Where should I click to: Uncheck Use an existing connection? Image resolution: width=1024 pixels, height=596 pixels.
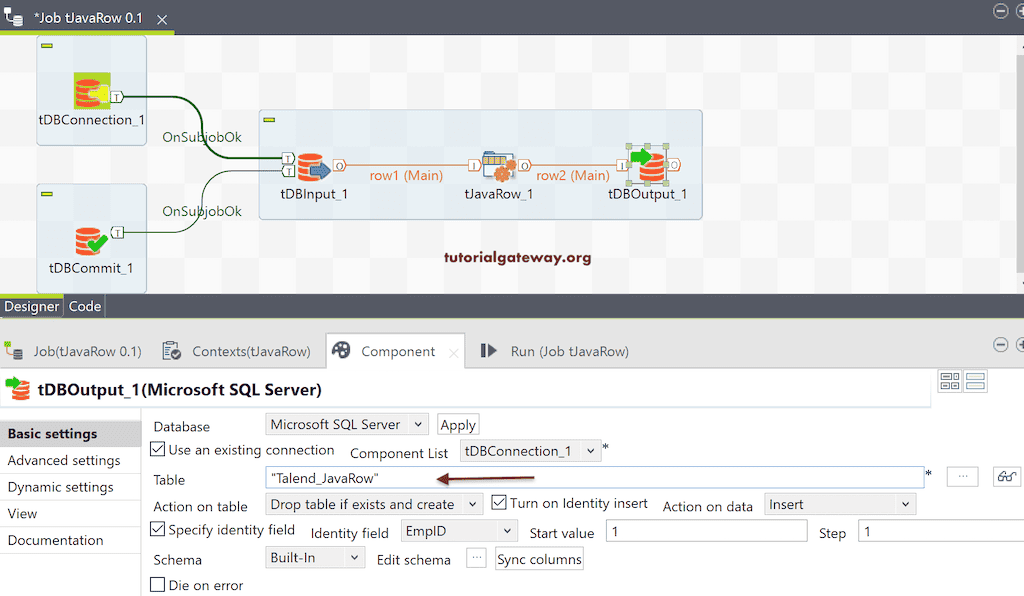tap(157, 450)
